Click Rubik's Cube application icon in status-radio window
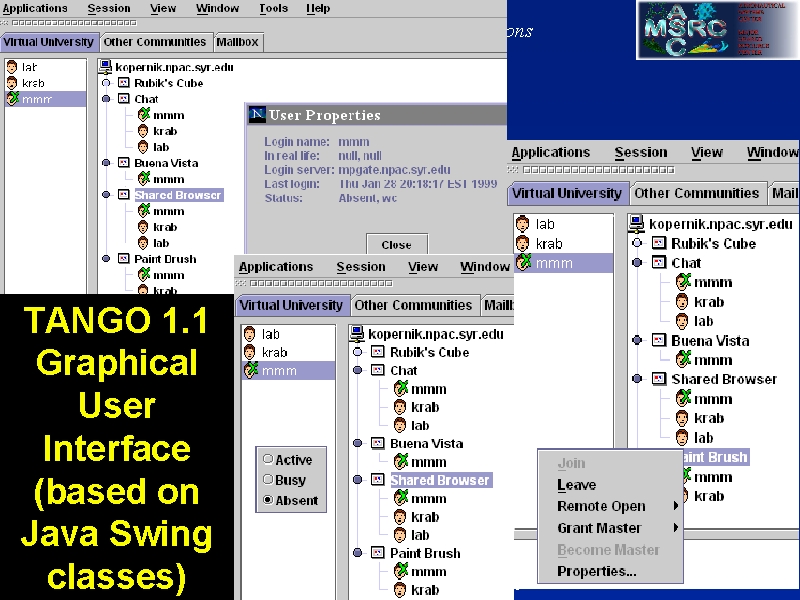This screenshot has width=800, height=600. pyautogui.click(x=378, y=352)
